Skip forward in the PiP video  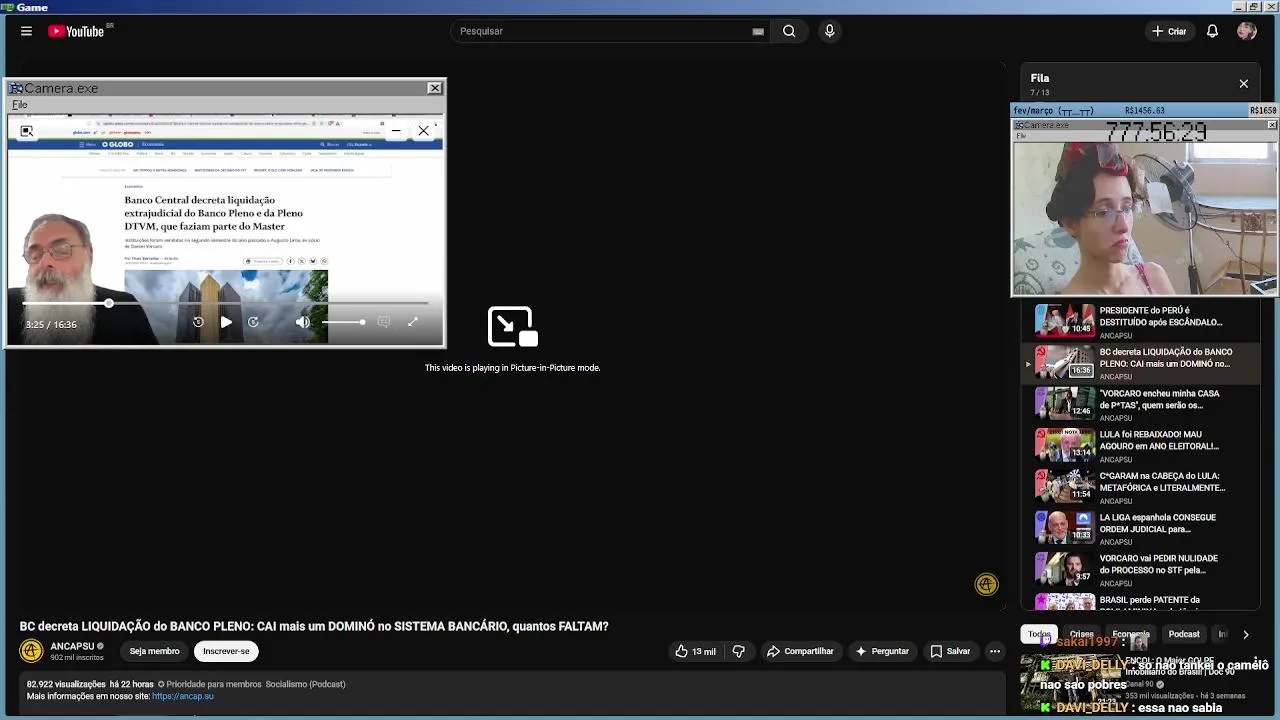click(x=253, y=322)
